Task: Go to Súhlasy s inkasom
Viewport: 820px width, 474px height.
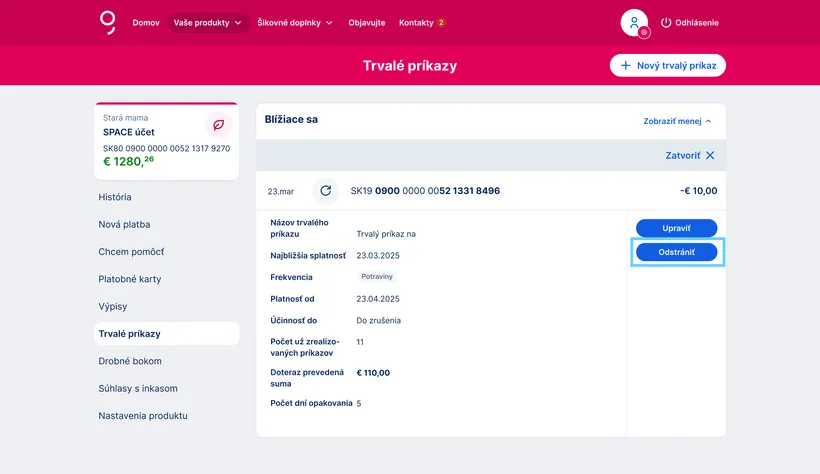Action: (x=138, y=388)
